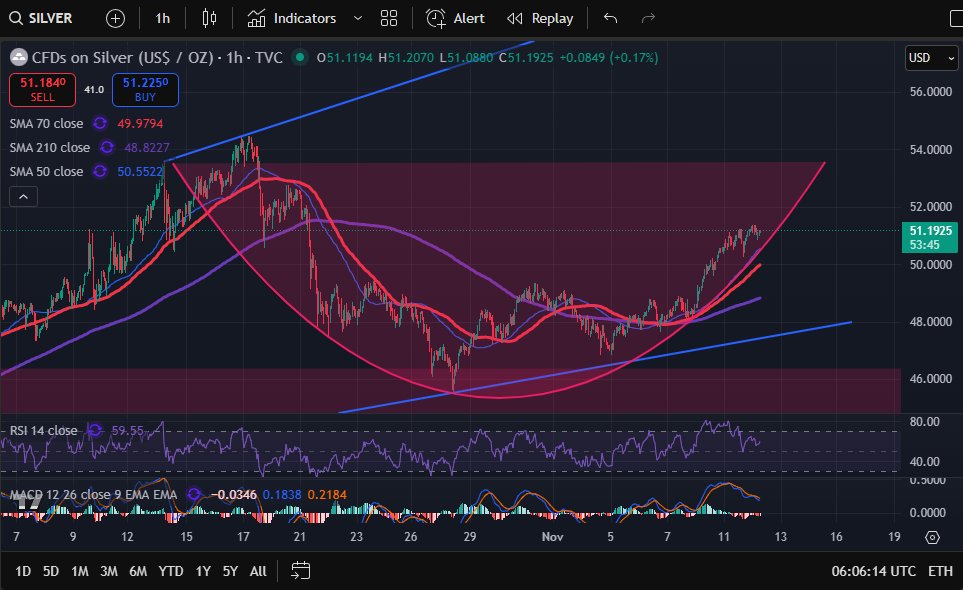The image size is (963, 590).
Task: Expand the Indicators favorites dropdown arrow
Action: tap(358, 18)
